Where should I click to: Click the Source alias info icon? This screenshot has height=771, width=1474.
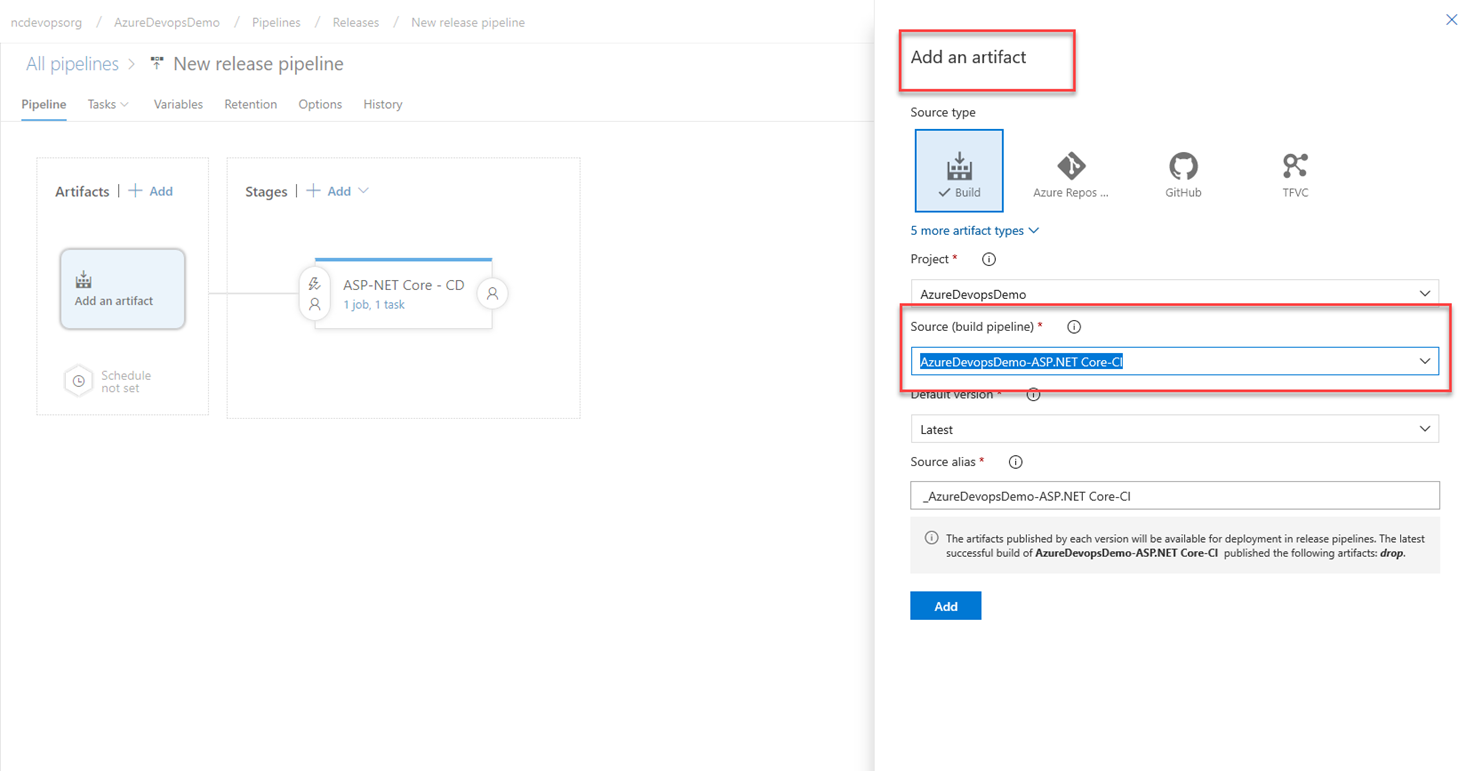click(x=1015, y=462)
